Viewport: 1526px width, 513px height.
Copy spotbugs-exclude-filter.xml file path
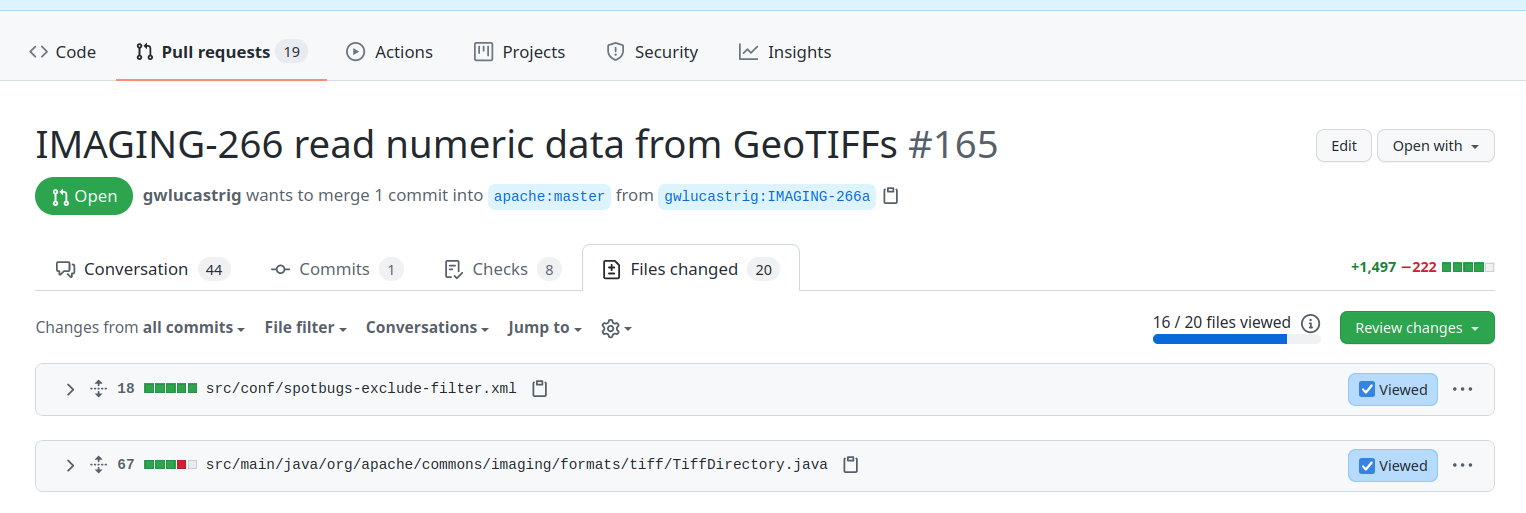point(540,388)
